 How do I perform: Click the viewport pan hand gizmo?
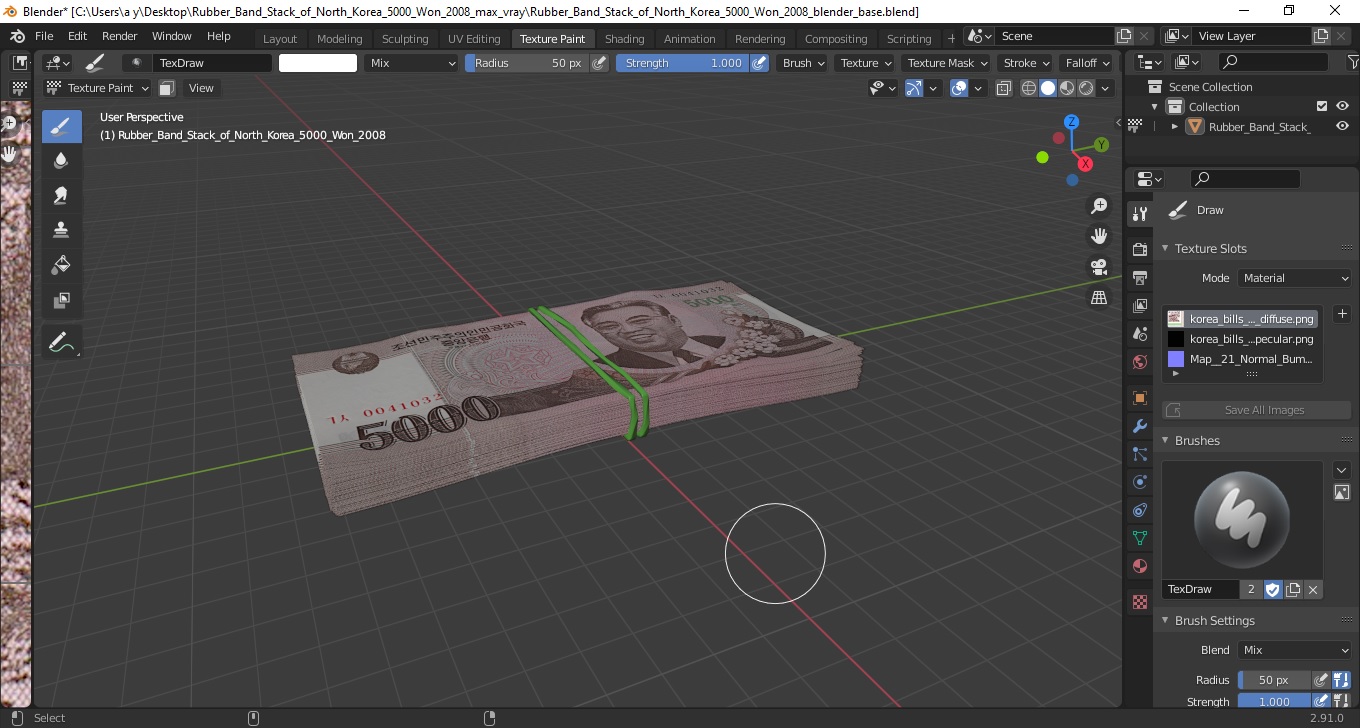[1099, 236]
